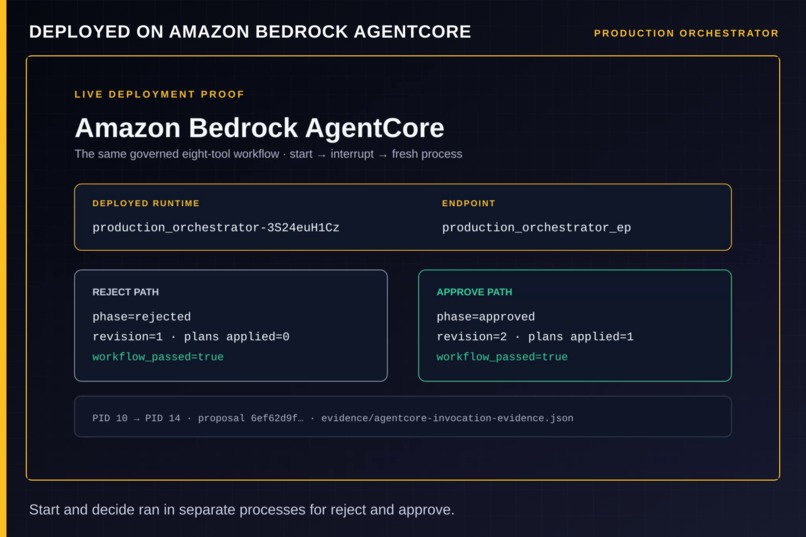
Task: Click the word 'interrupt' in the subtitle
Action: (352, 154)
